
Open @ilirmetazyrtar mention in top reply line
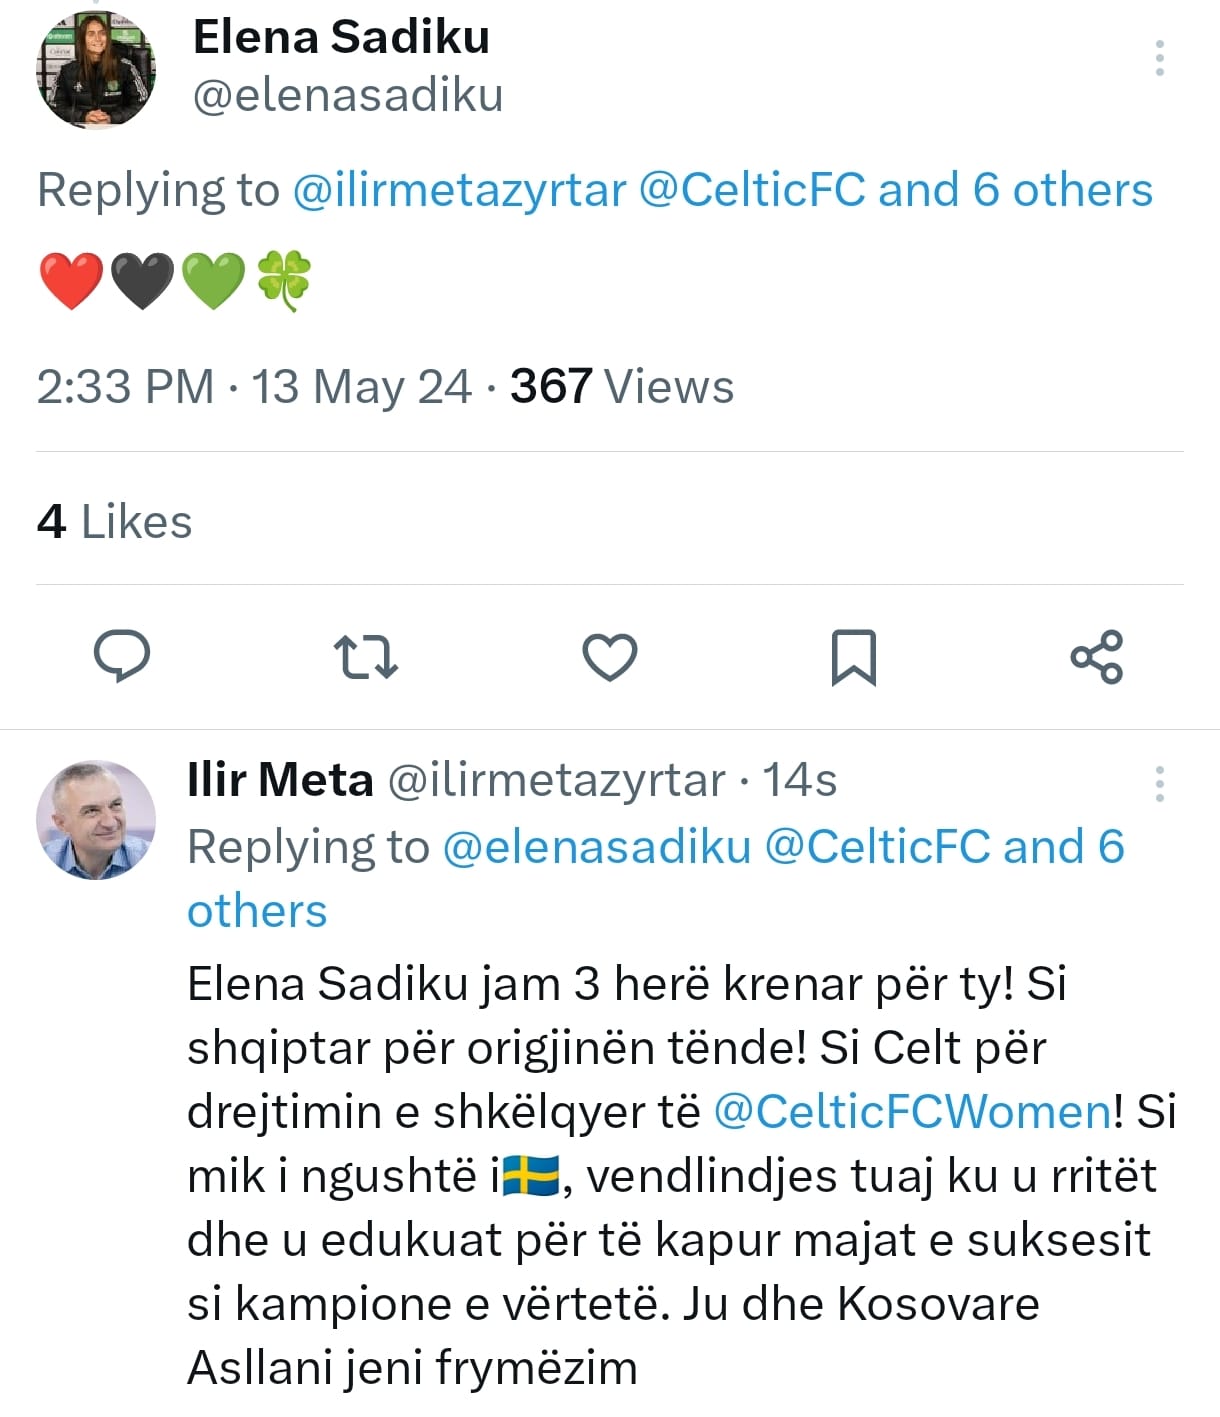(x=459, y=190)
